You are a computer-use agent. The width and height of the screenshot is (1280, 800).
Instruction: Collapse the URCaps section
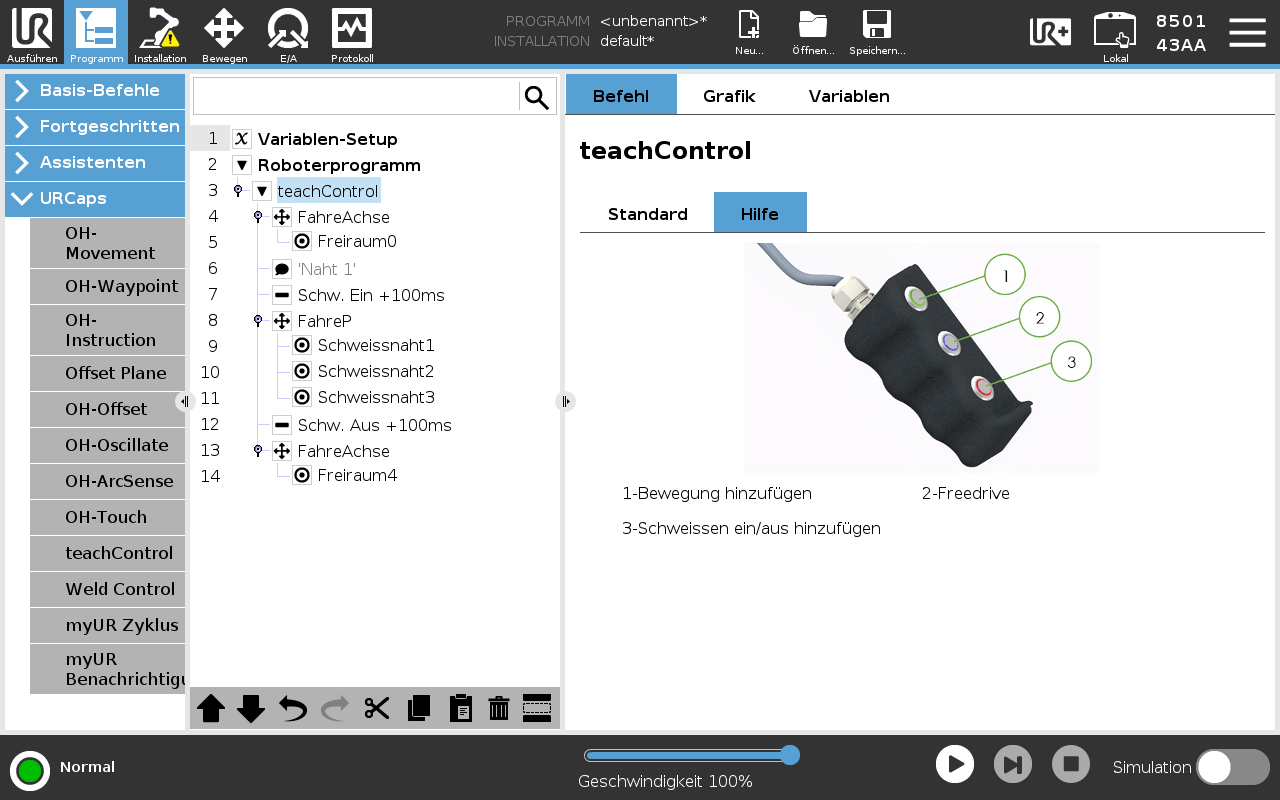tap(95, 198)
